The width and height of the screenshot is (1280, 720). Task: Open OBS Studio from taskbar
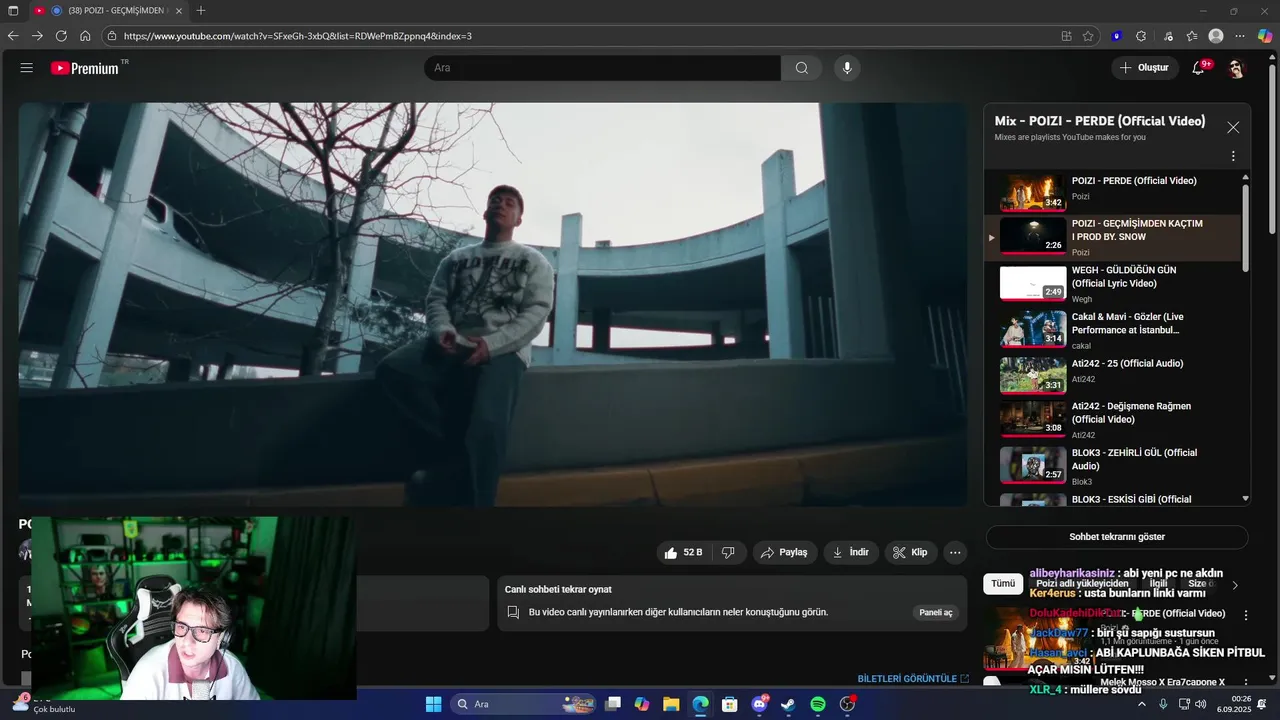coord(848,704)
